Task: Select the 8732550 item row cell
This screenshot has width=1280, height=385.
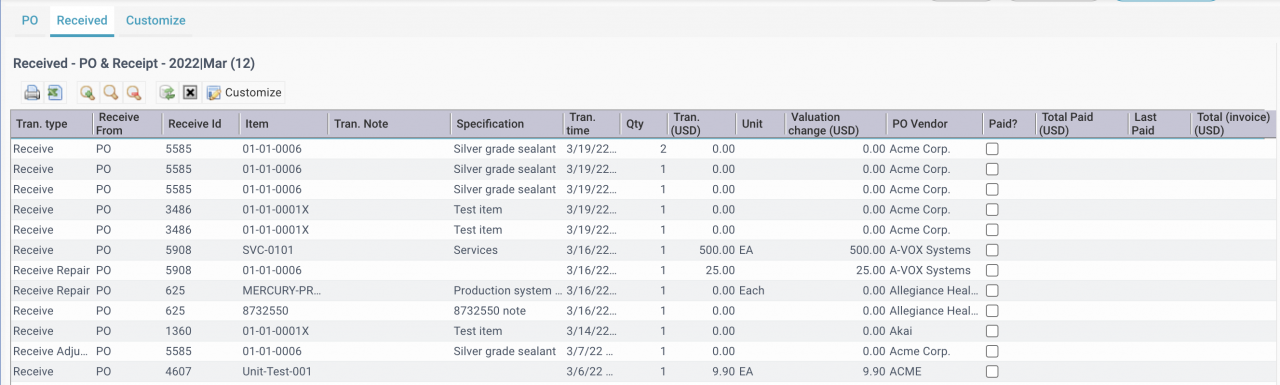Action: (265, 311)
